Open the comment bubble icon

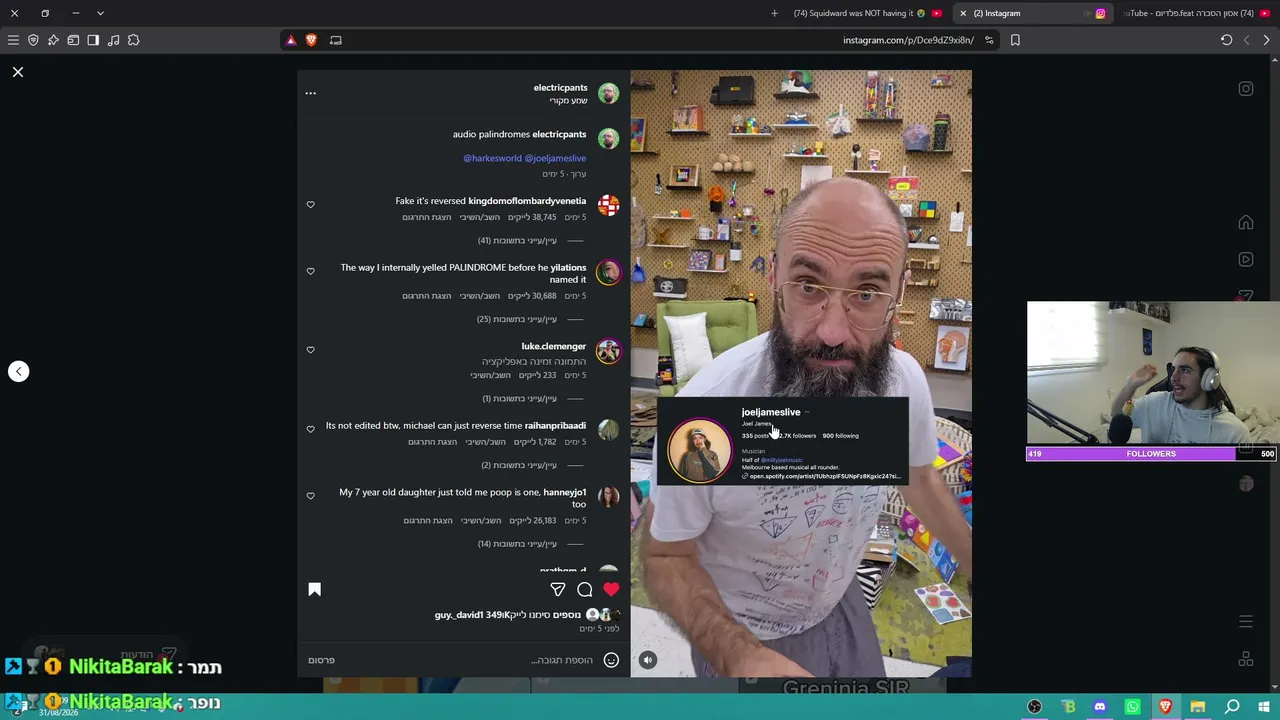click(x=585, y=589)
